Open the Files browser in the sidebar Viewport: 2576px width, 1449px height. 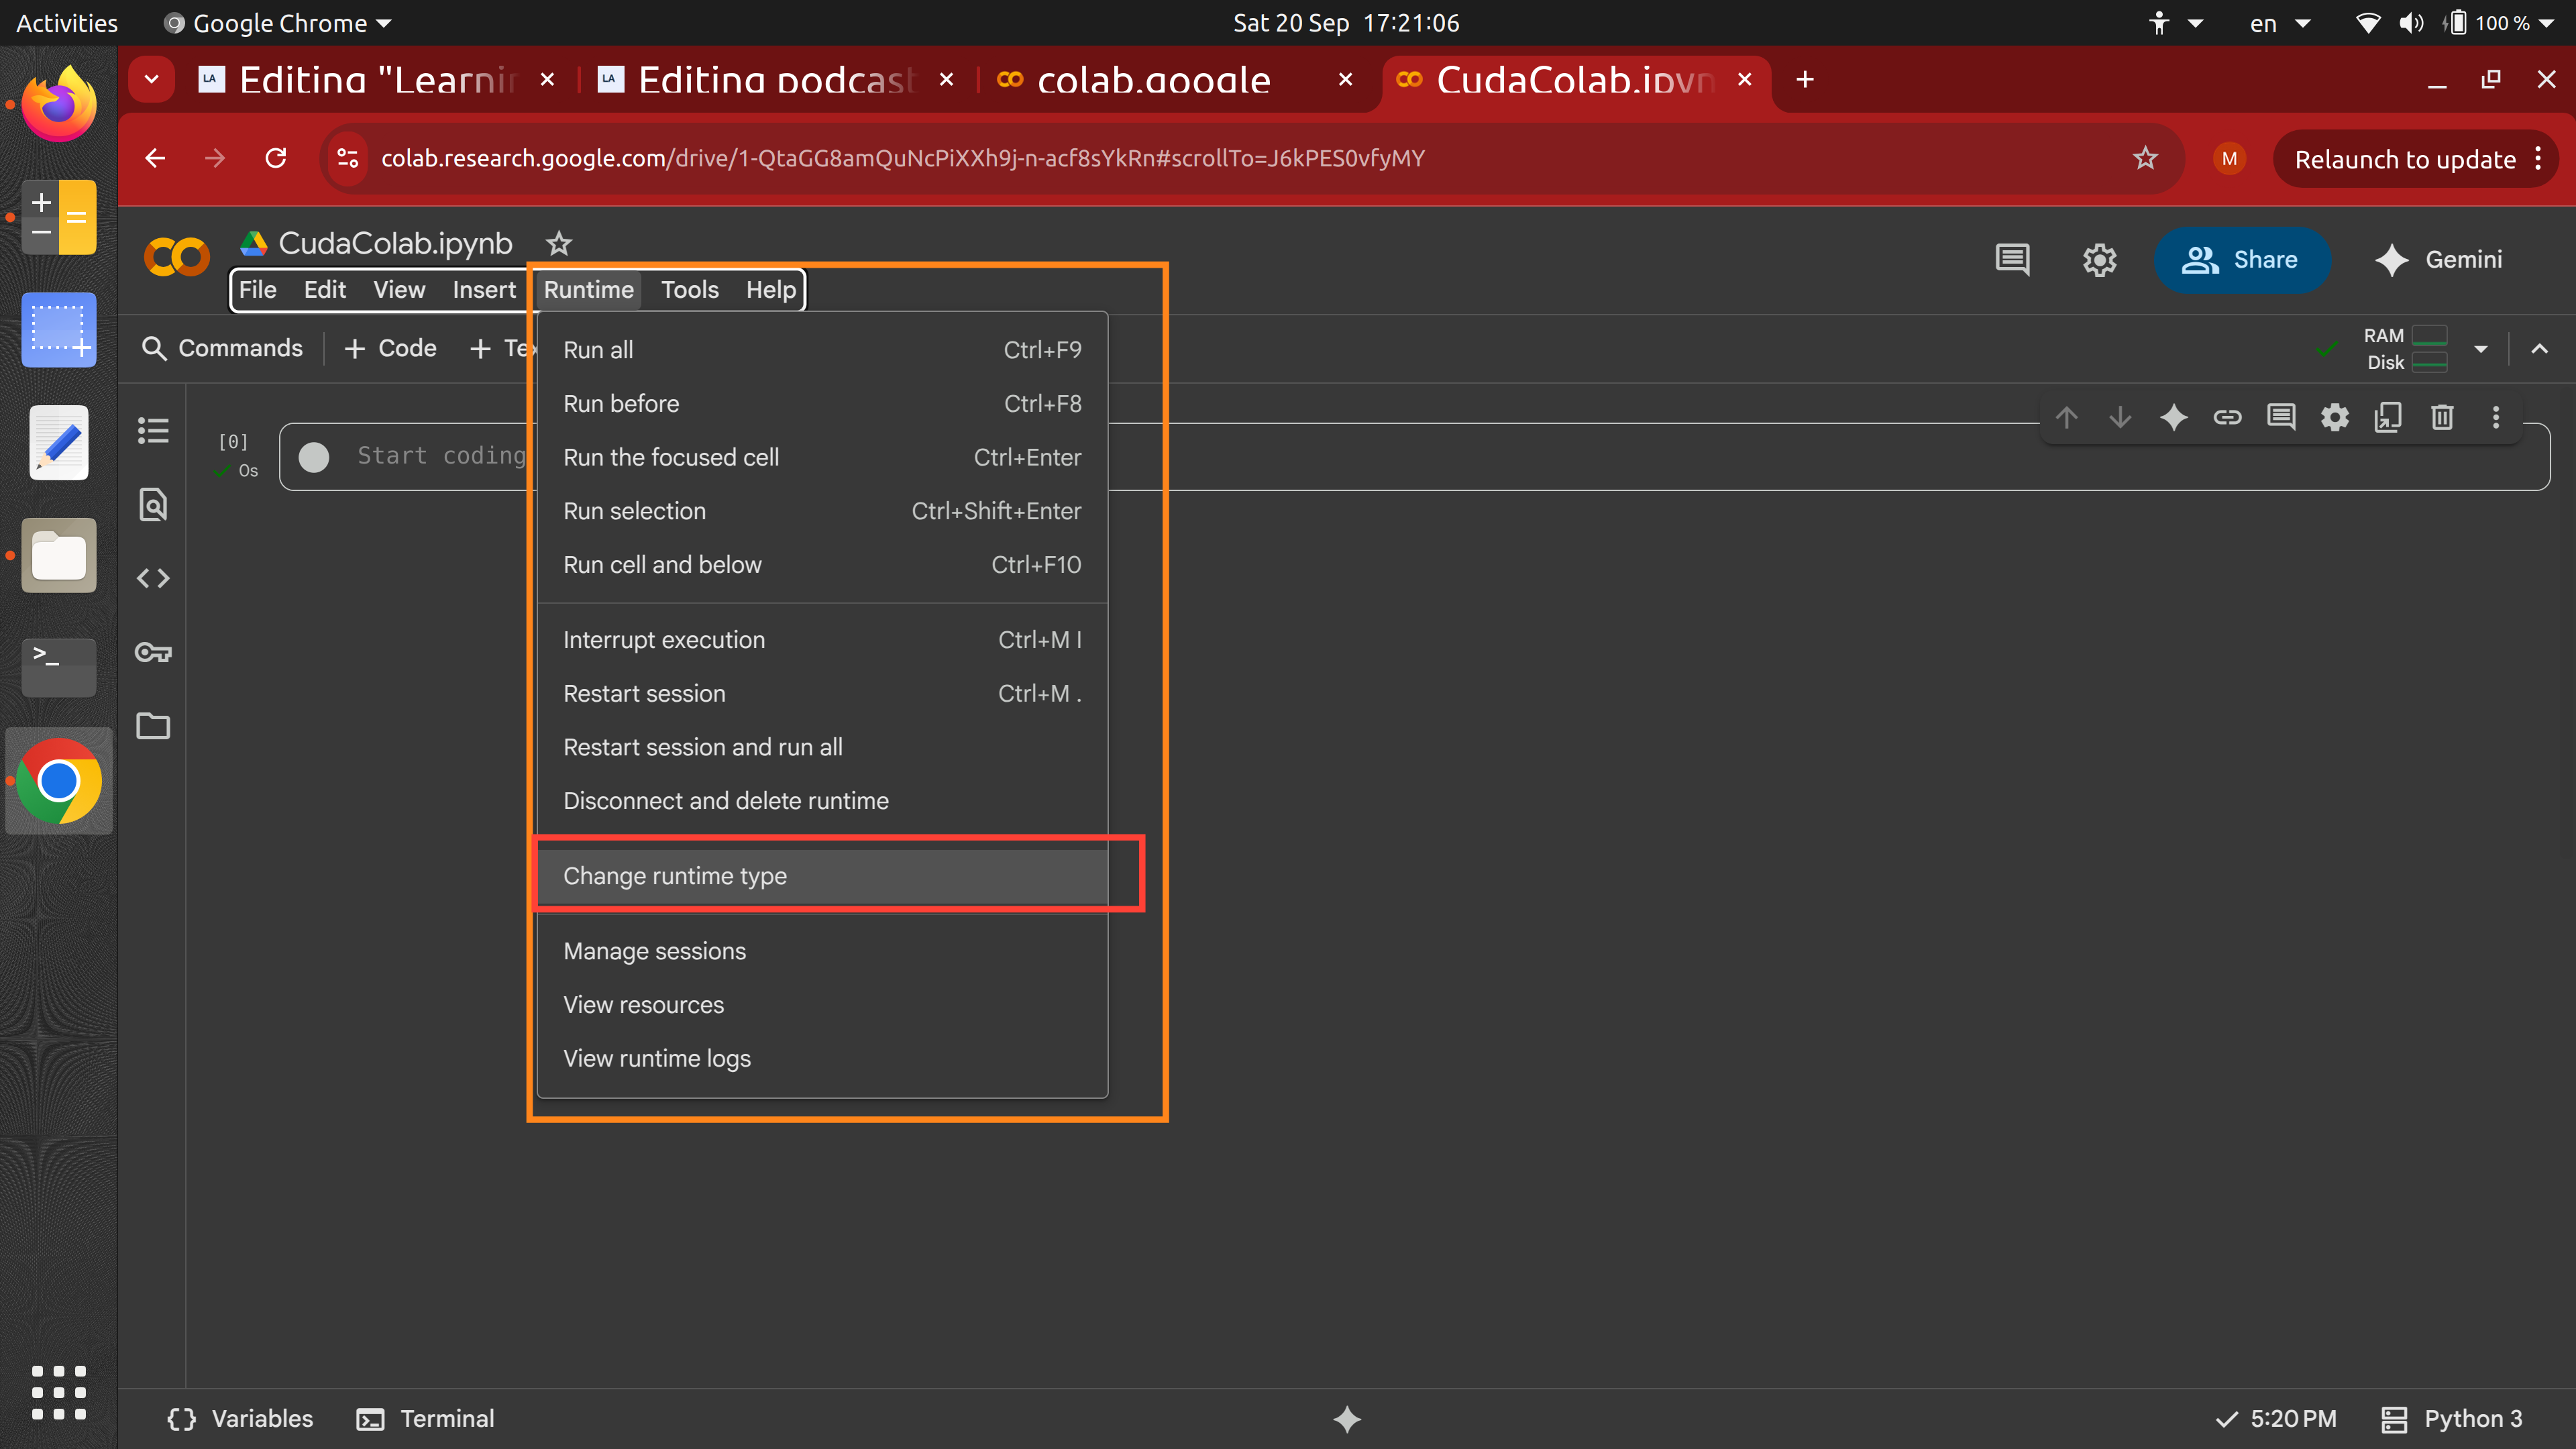pyautogui.click(x=153, y=726)
